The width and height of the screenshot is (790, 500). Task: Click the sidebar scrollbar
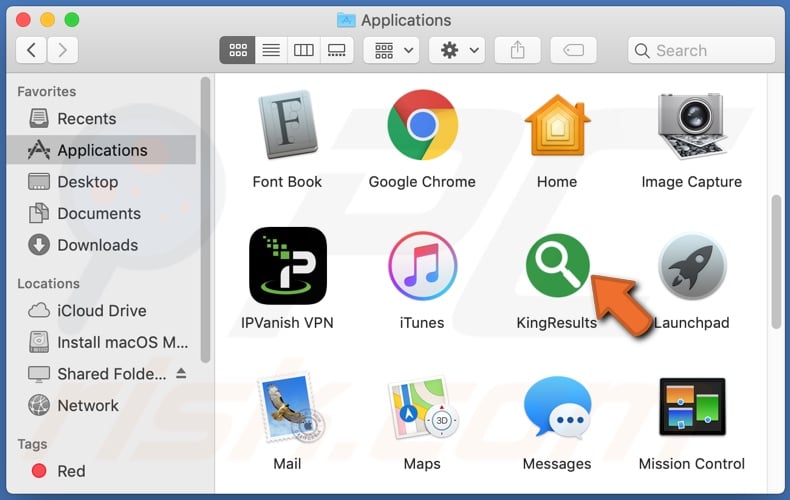pos(205,220)
